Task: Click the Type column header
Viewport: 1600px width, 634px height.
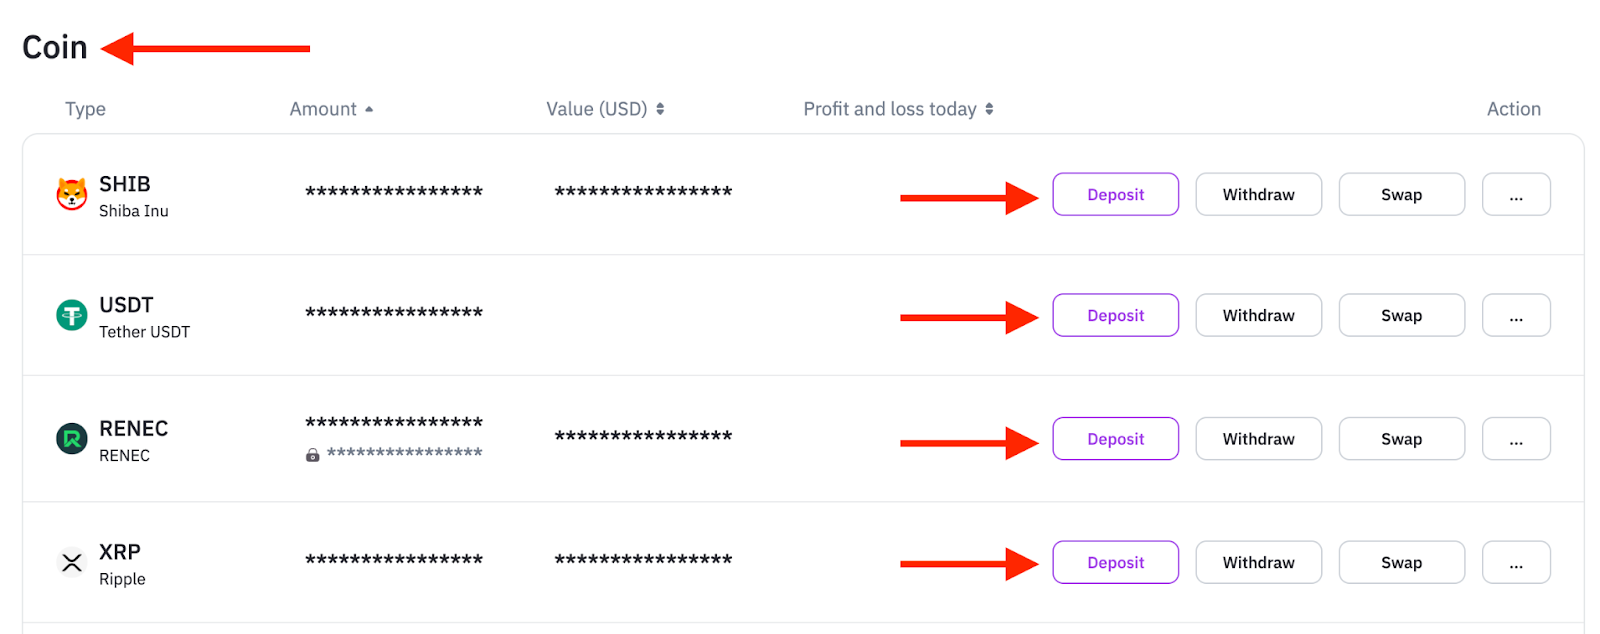Action: (85, 109)
